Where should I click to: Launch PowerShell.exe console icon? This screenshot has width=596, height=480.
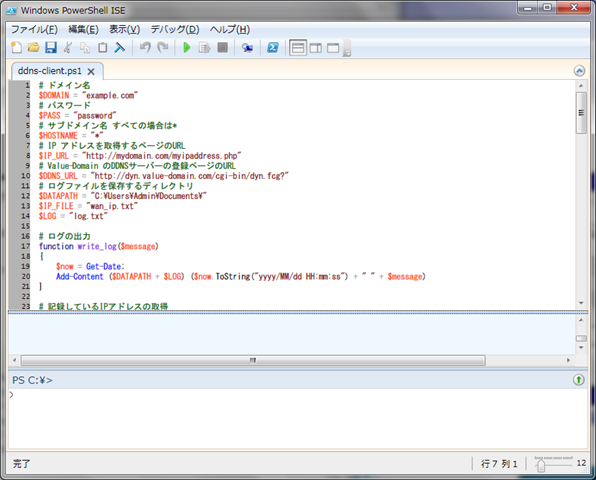coord(273,48)
